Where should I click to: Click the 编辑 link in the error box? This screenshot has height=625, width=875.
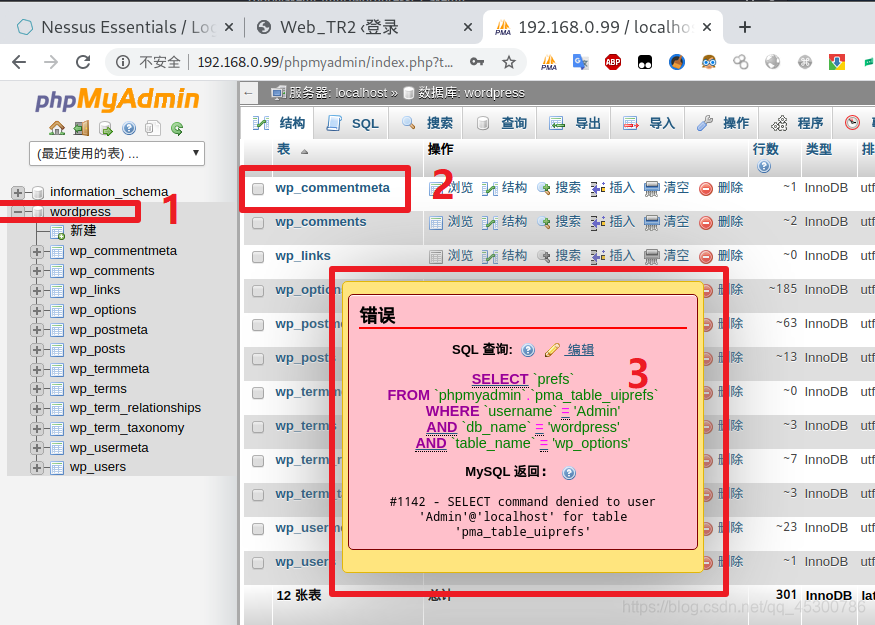point(580,350)
